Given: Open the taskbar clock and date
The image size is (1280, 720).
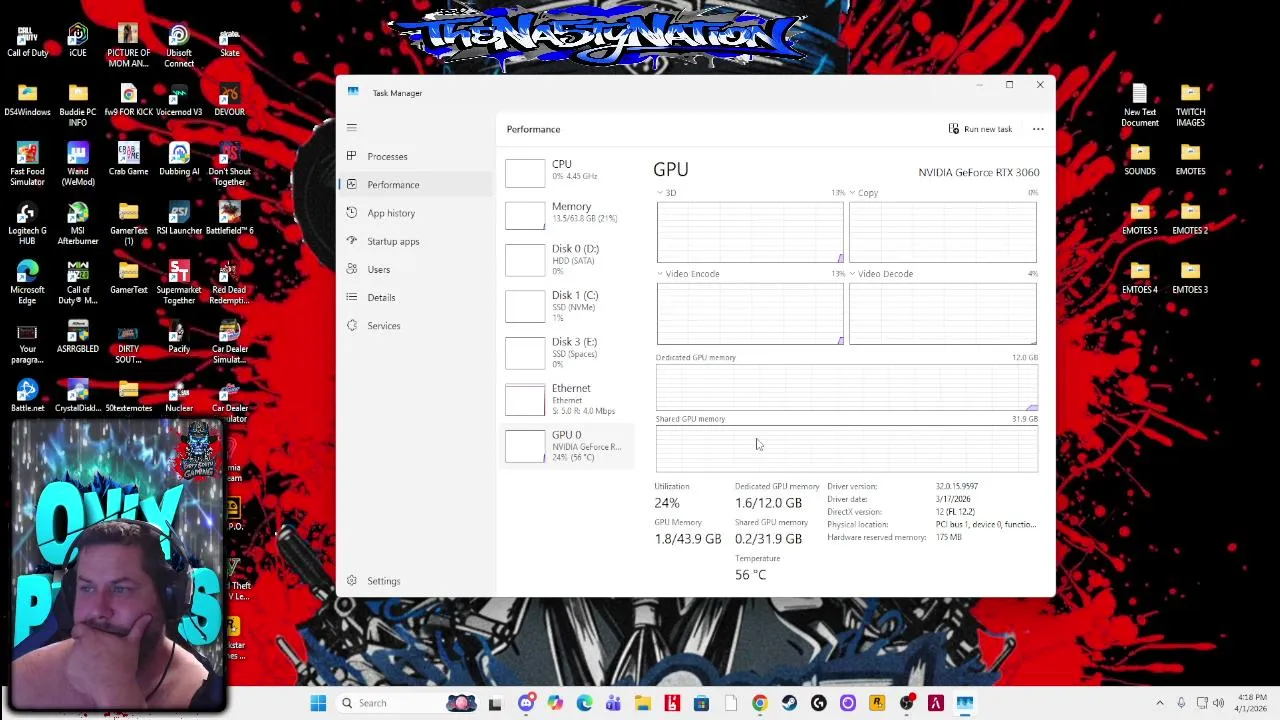Looking at the screenshot, I should pyautogui.click(x=1250, y=703).
